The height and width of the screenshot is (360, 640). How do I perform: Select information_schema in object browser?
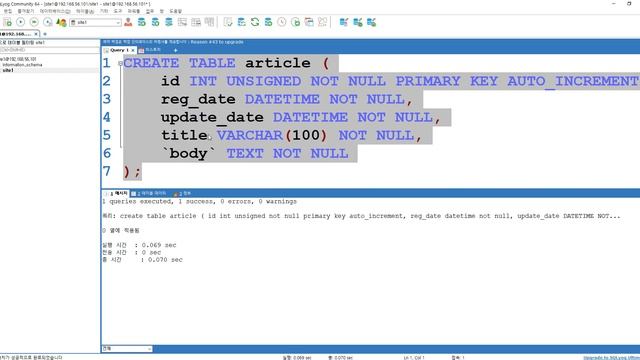22,65
